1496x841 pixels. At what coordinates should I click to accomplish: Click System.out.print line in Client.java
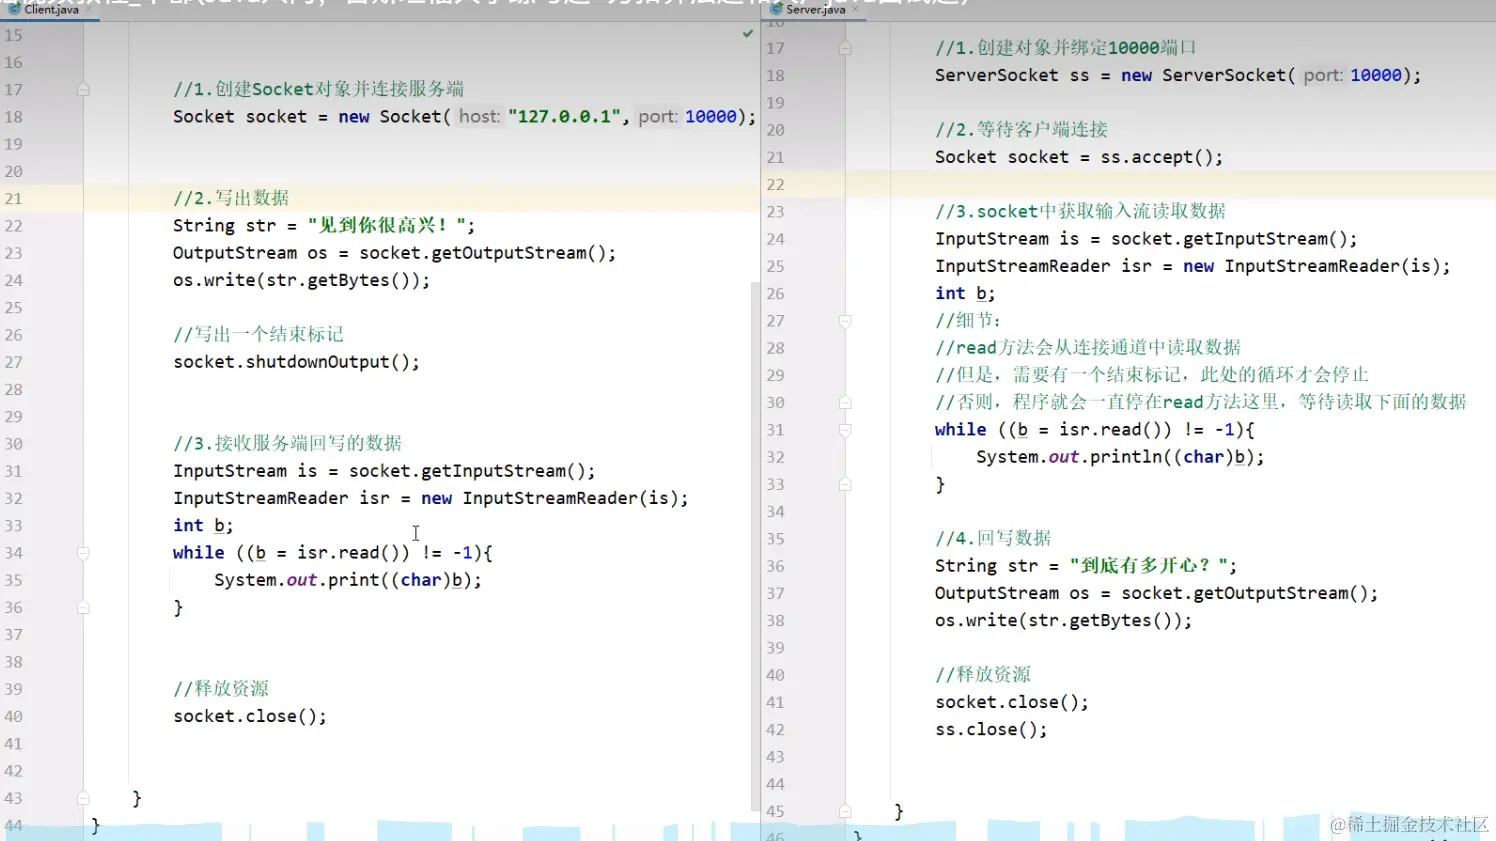[x=347, y=580]
